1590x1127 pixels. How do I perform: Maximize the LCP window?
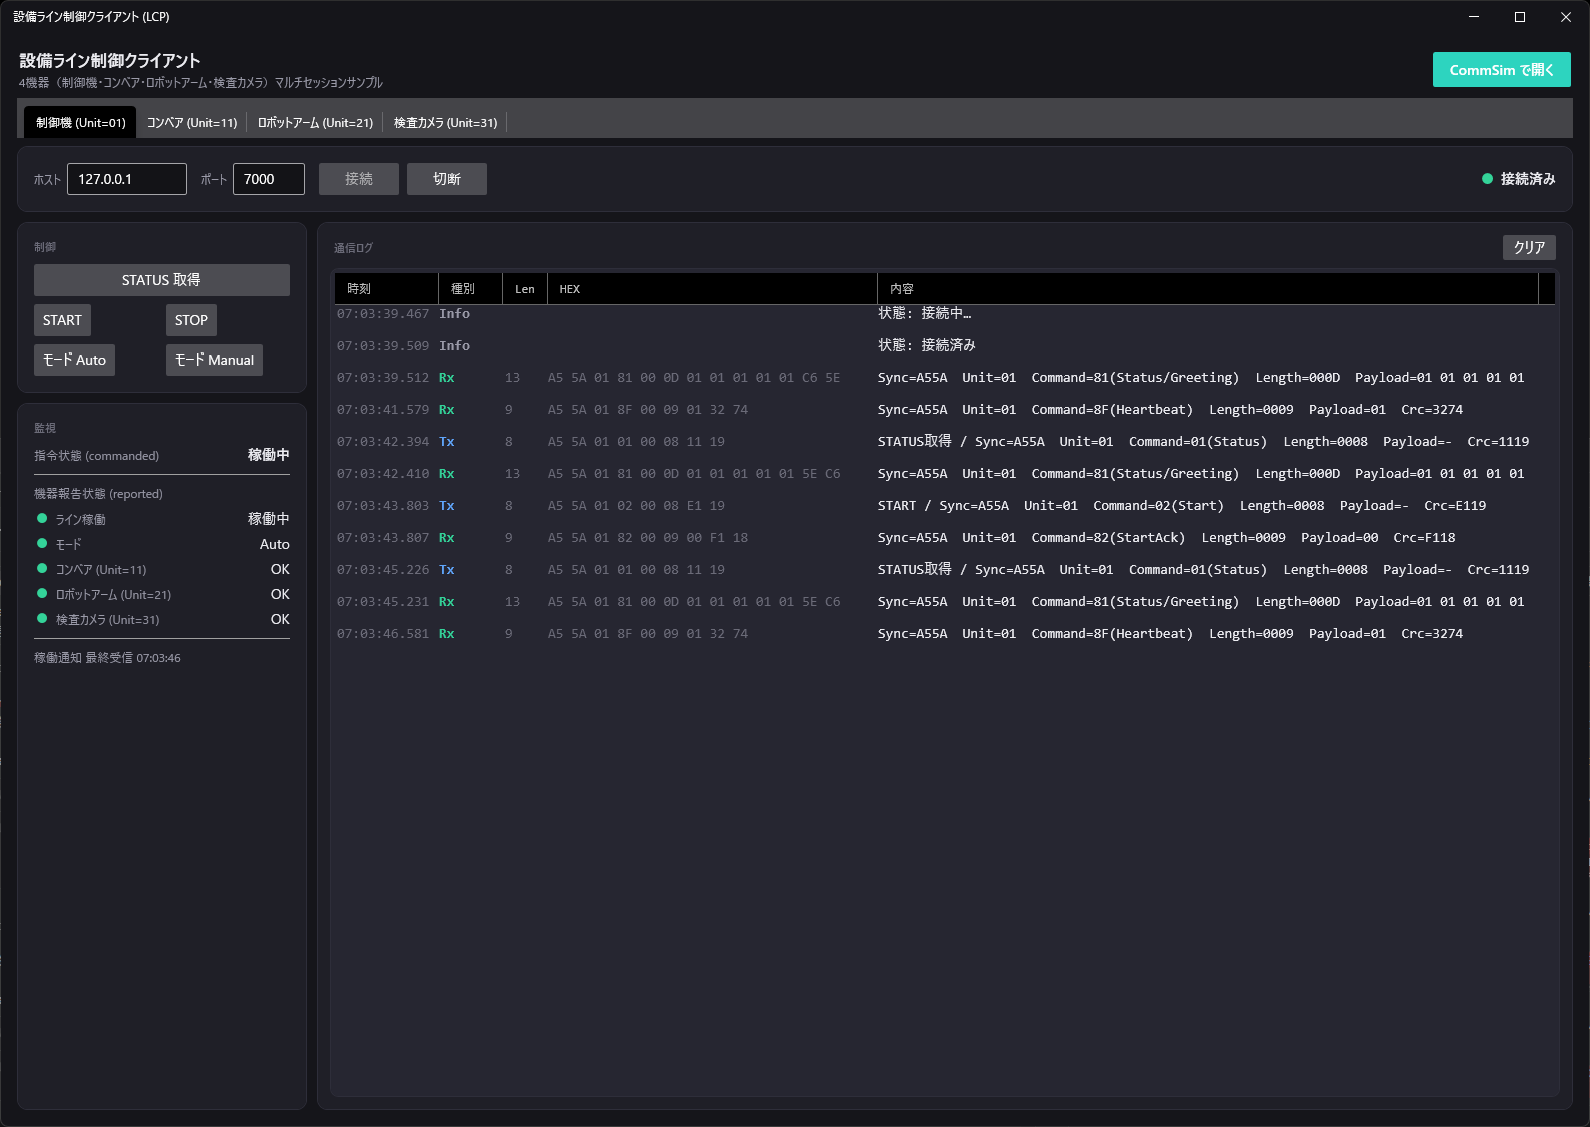coord(1520,17)
